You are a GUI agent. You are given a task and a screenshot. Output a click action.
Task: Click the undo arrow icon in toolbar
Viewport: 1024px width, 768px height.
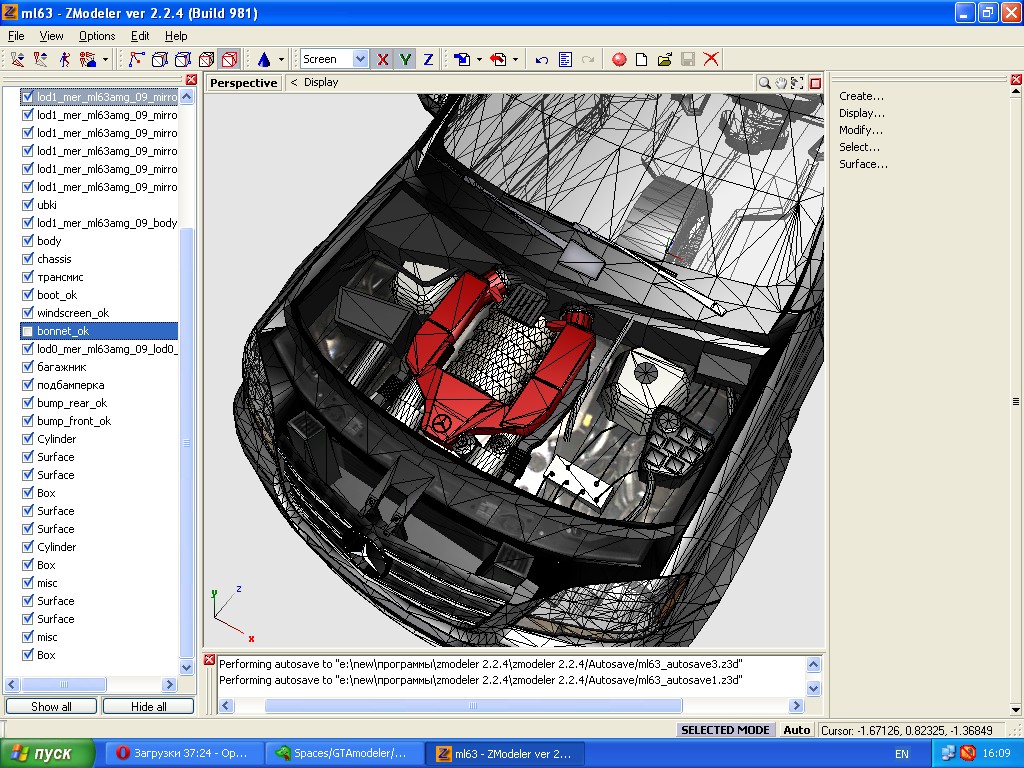point(542,60)
